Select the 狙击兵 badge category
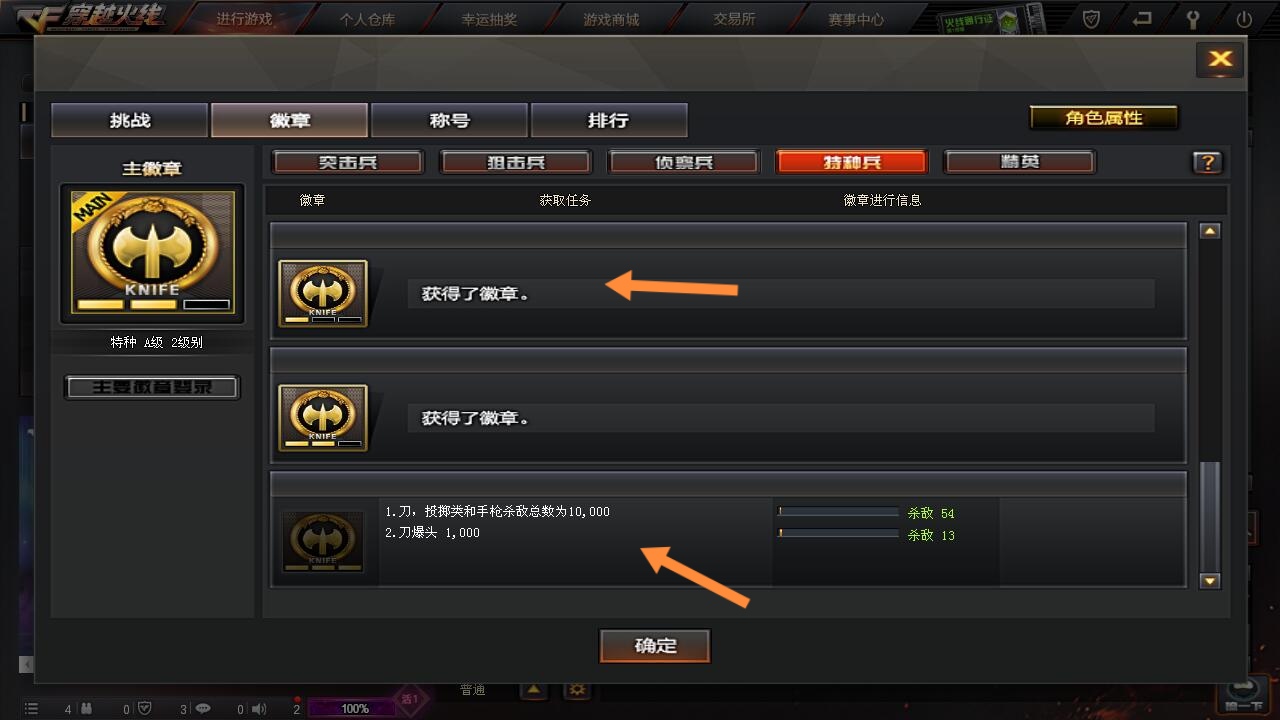Viewport: 1280px width, 720px height. point(516,162)
